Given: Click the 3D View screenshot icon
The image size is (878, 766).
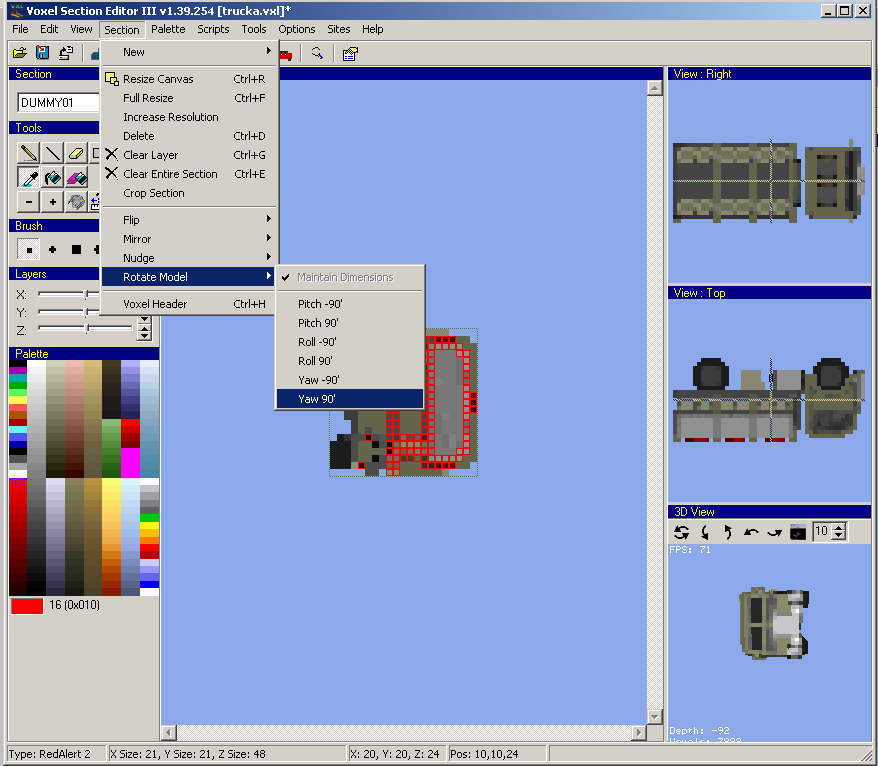Looking at the screenshot, I should tap(798, 531).
